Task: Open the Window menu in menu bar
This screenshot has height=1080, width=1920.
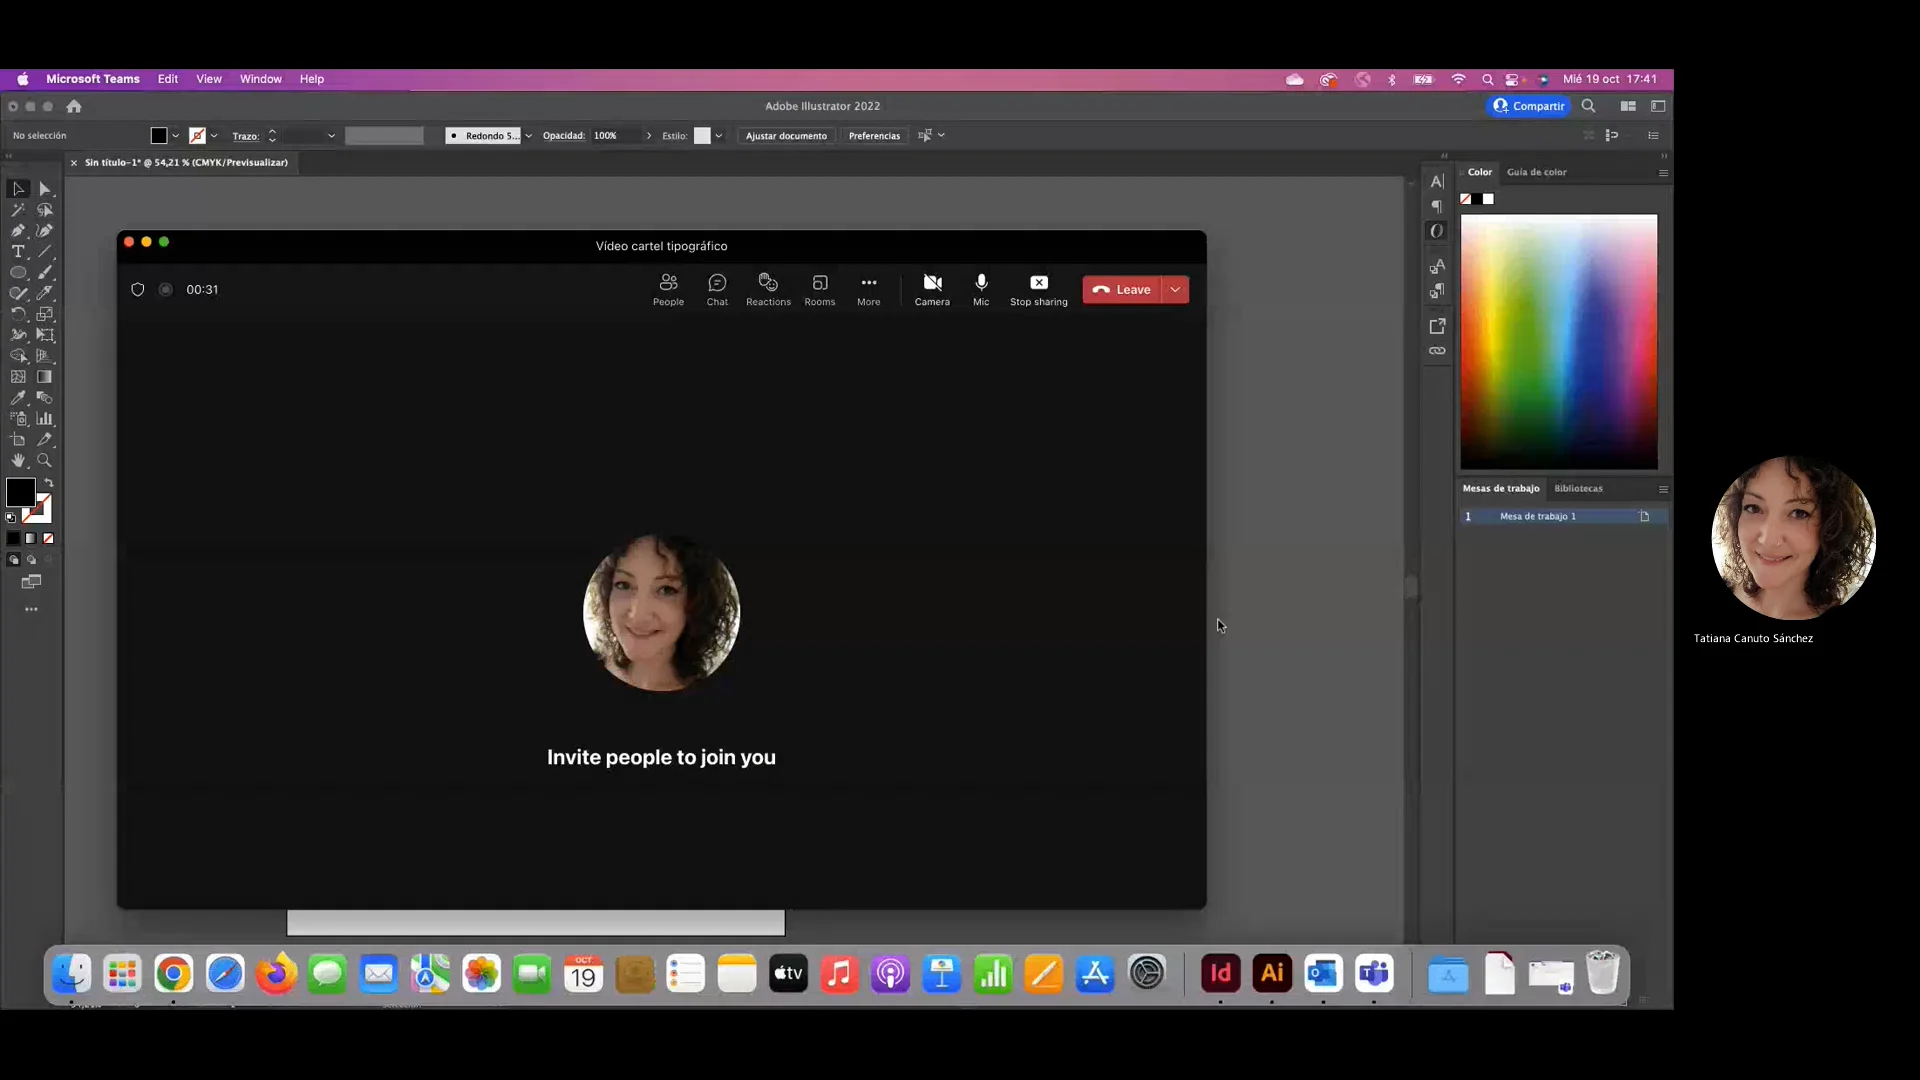Action: (x=260, y=79)
